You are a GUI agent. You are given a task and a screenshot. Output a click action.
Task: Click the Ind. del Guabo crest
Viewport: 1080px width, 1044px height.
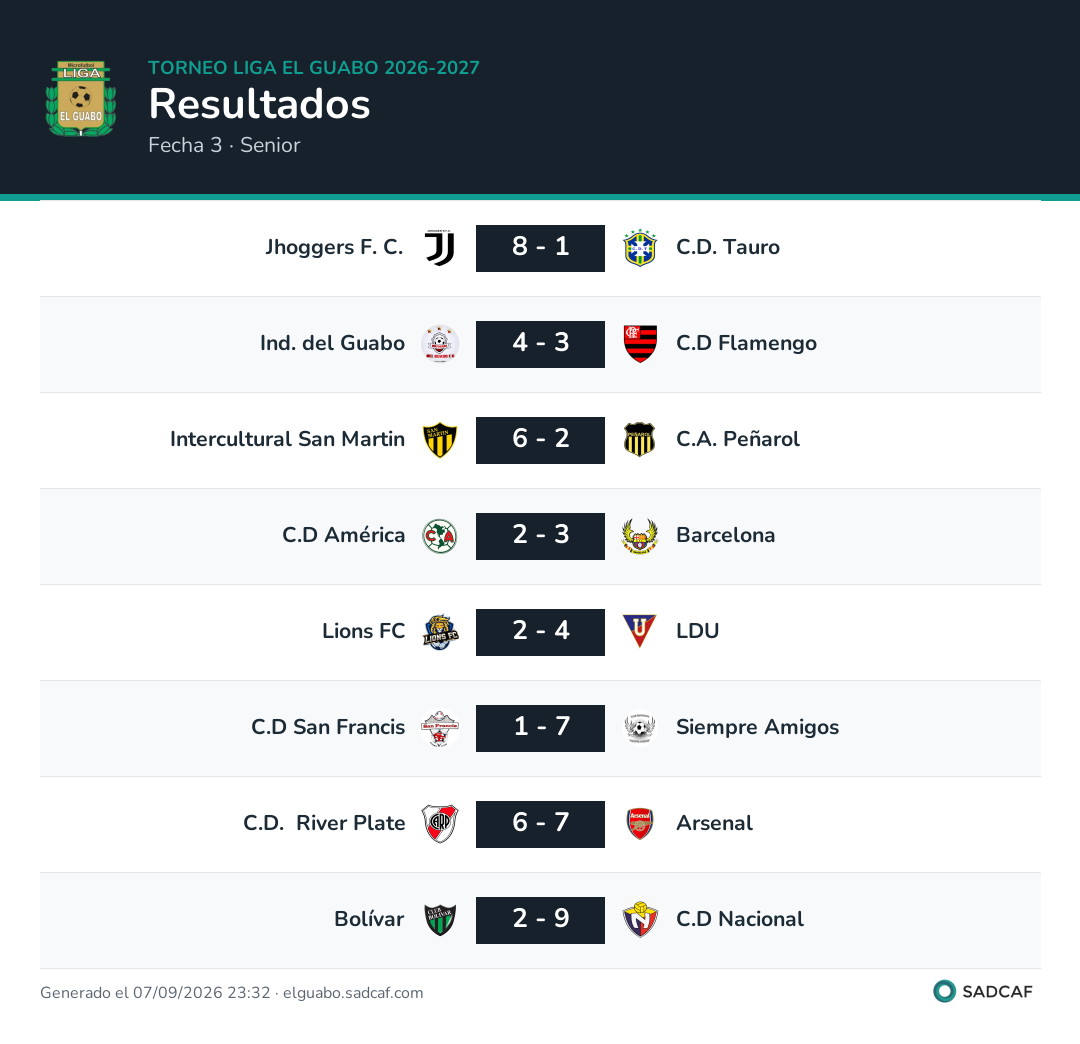(439, 344)
